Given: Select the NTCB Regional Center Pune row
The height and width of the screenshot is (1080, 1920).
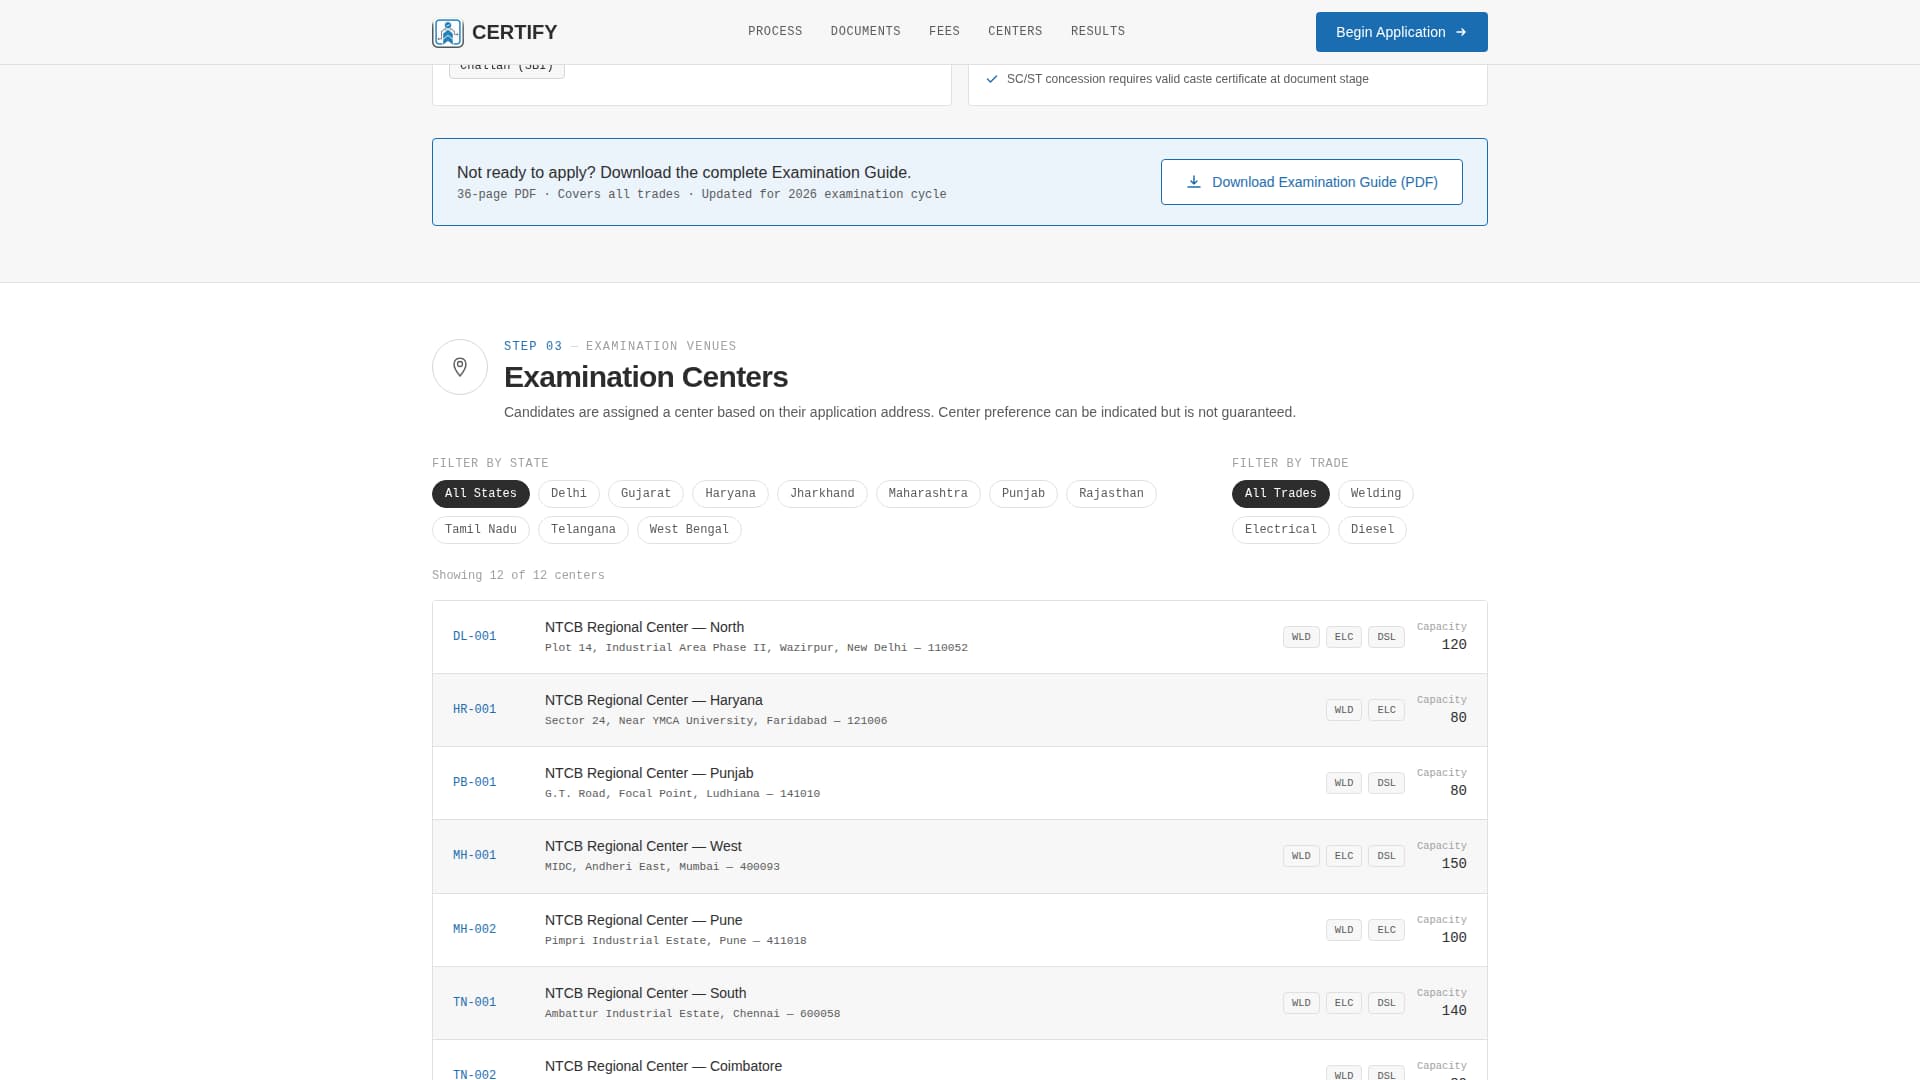Looking at the screenshot, I should coord(643,920).
